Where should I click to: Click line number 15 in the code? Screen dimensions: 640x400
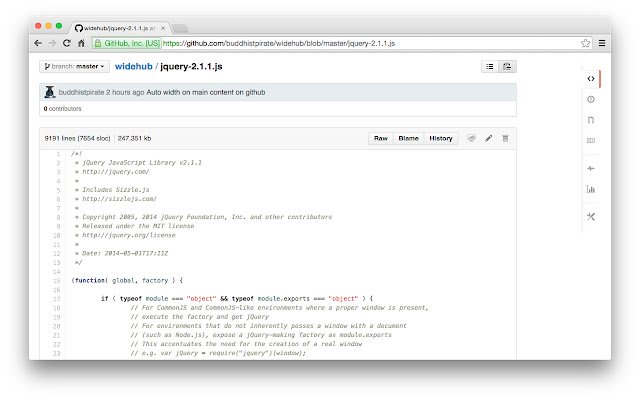[56, 281]
